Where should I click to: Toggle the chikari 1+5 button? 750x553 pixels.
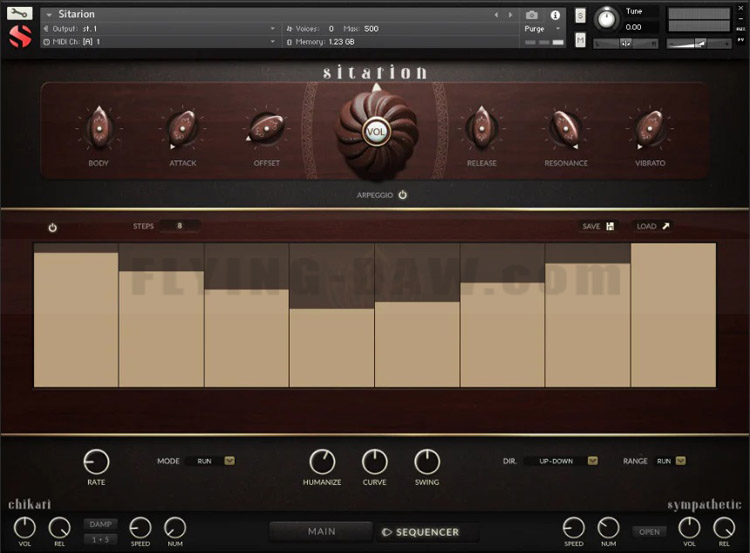100,540
